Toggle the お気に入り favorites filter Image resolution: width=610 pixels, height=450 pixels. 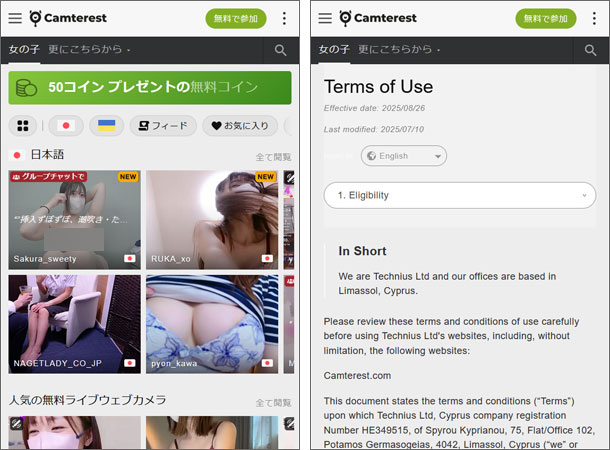coord(240,126)
